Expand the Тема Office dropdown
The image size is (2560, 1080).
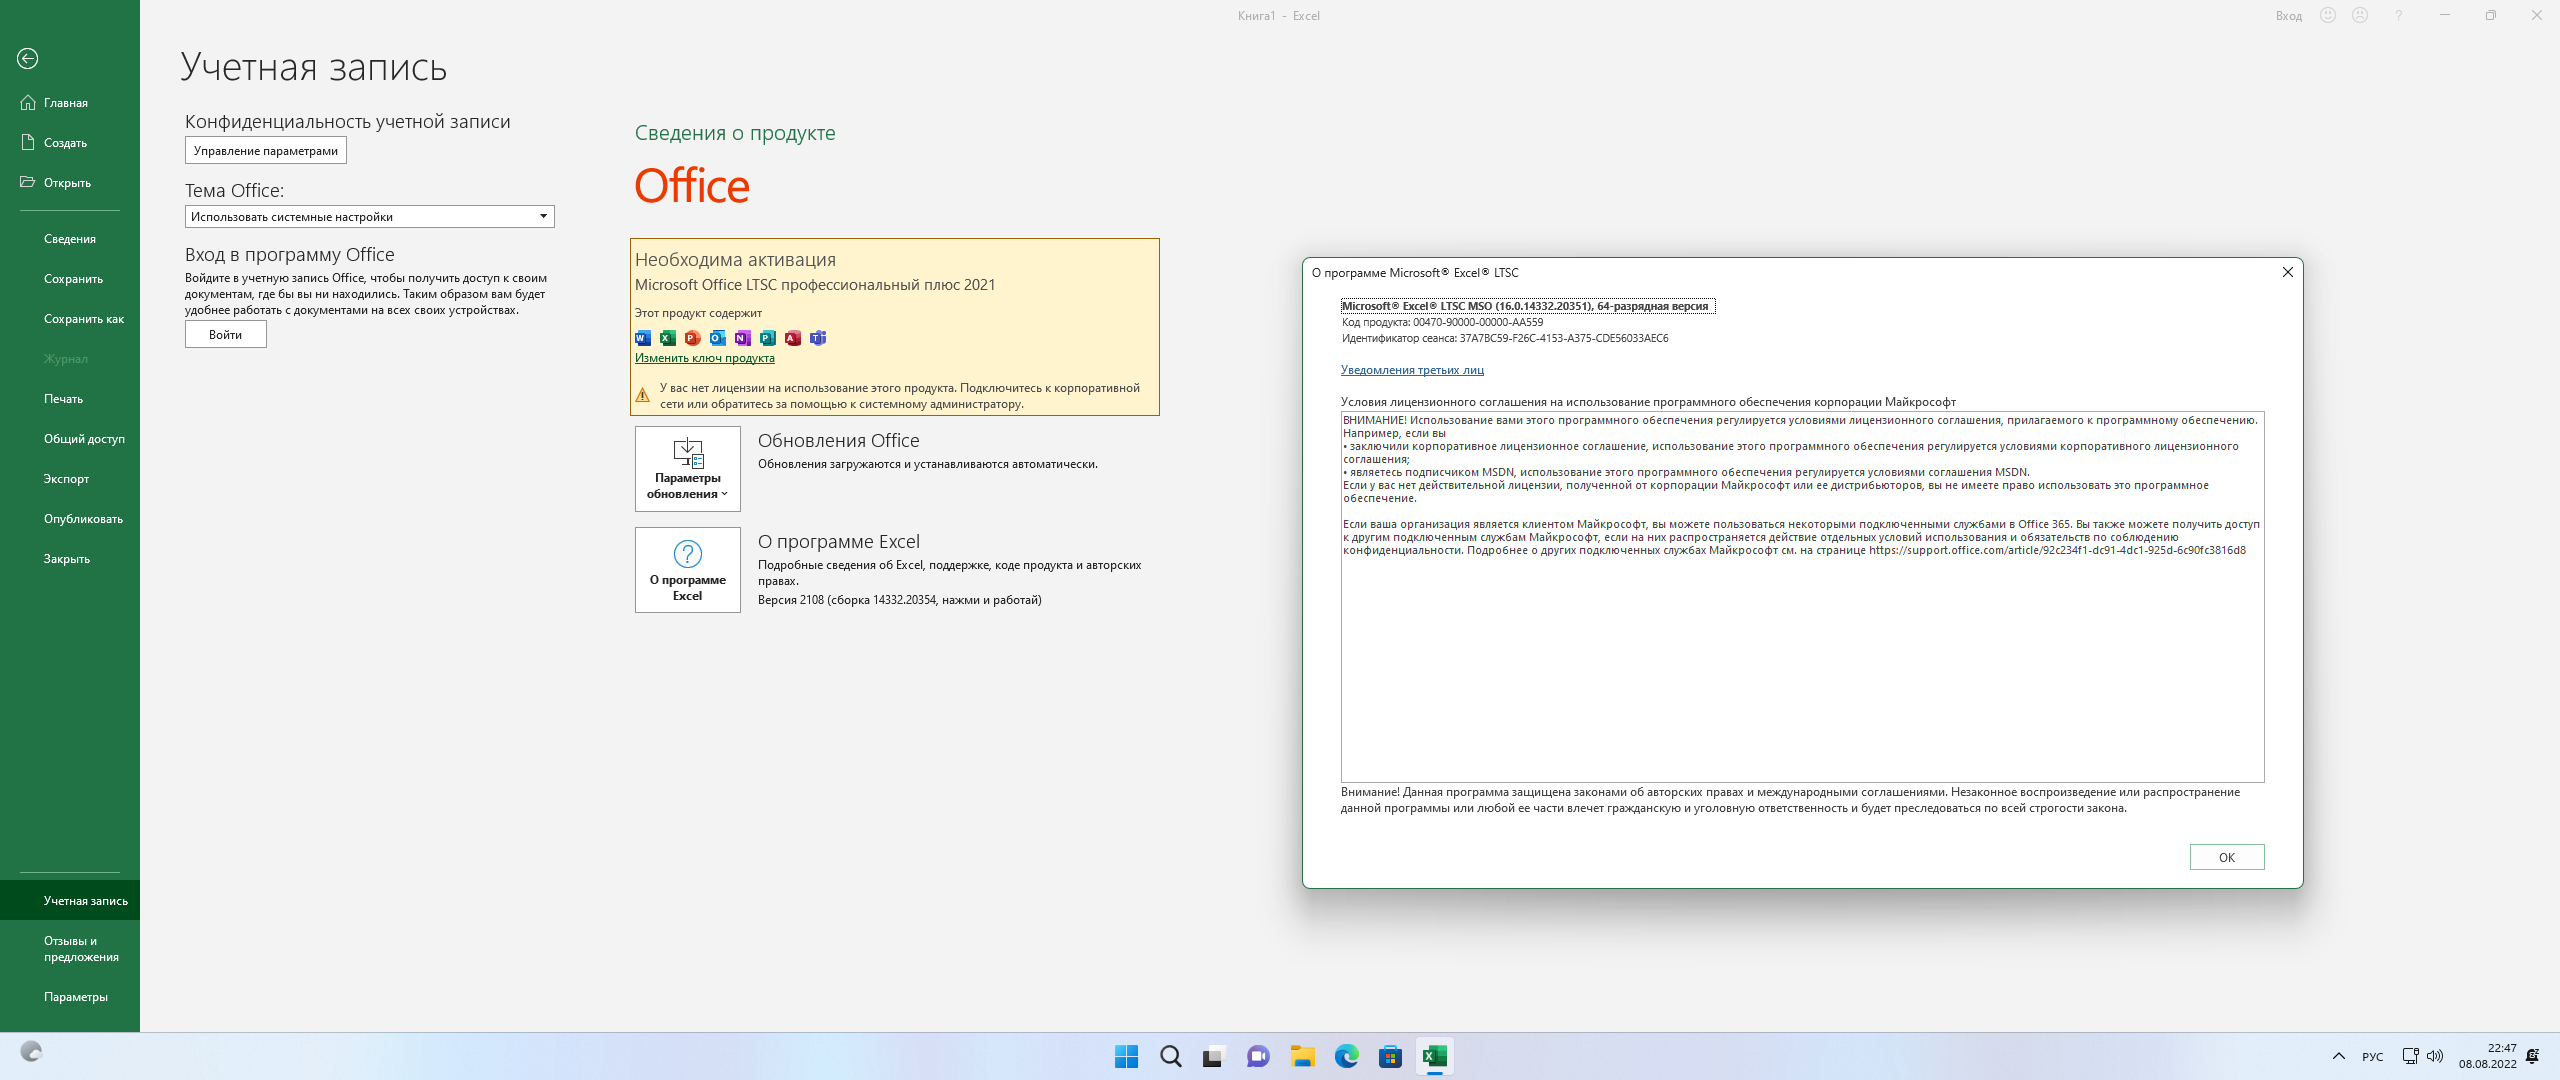click(x=370, y=217)
